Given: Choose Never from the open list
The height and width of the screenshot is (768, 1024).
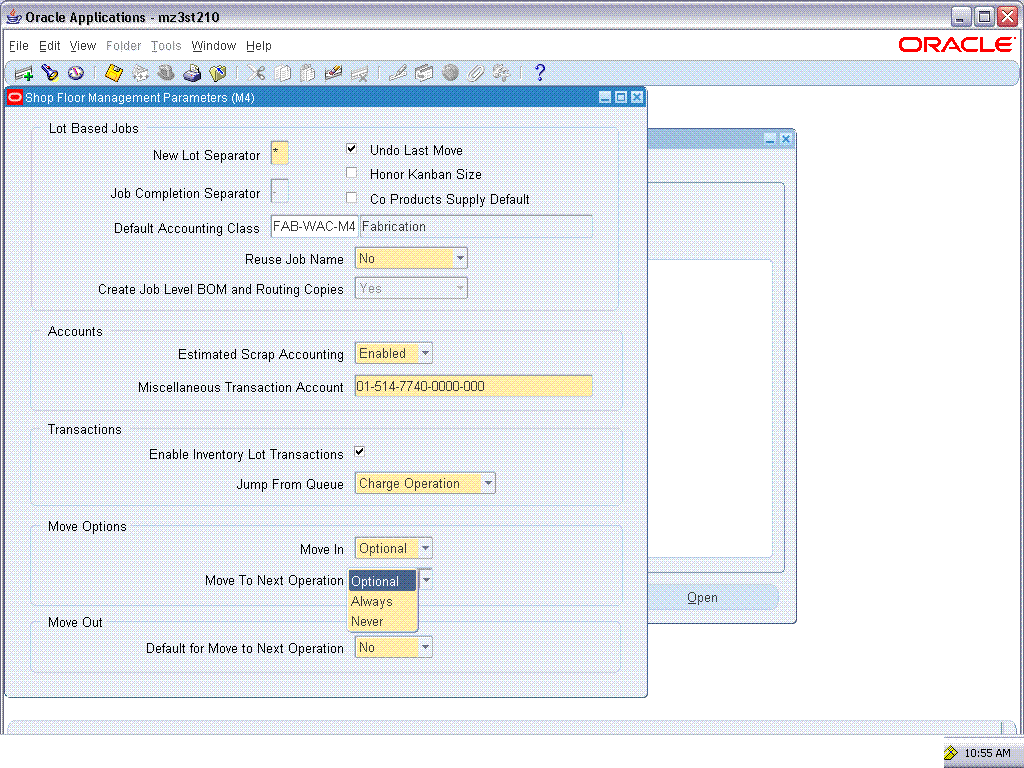Looking at the screenshot, I should click(383, 622).
